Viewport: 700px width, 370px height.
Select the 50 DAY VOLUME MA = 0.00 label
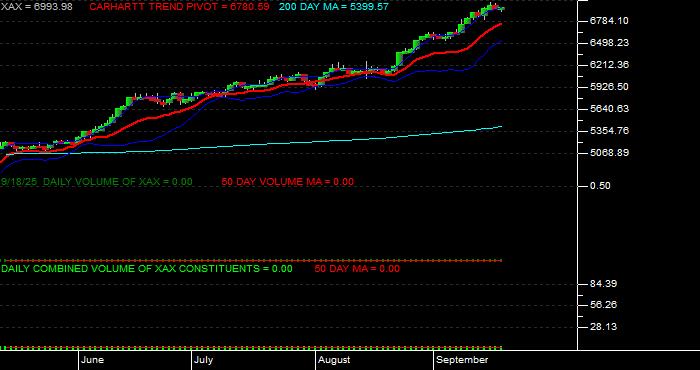pos(288,182)
